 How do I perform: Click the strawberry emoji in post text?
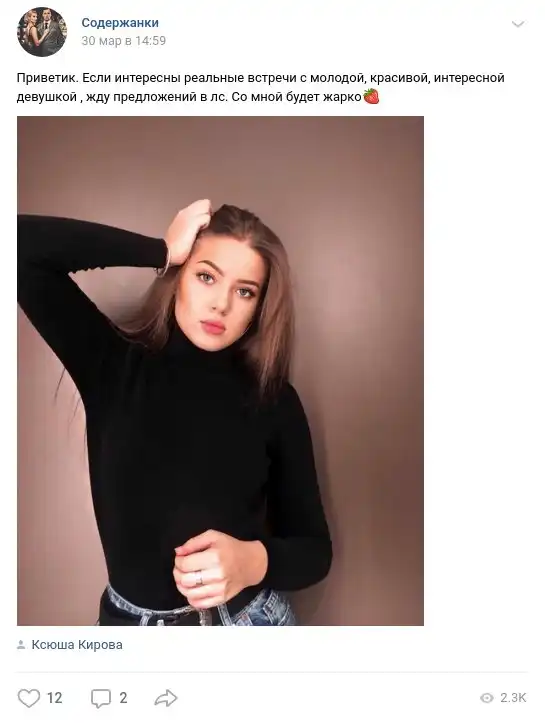[371, 97]
